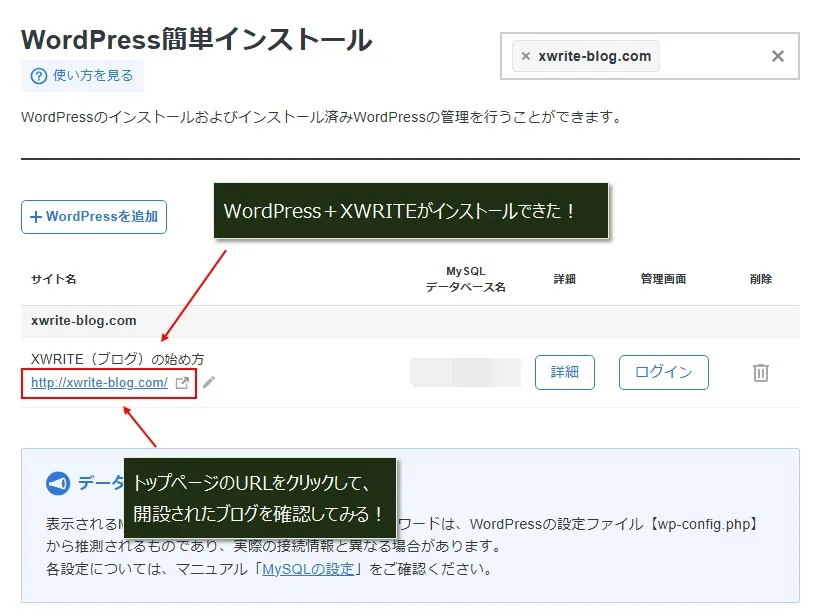Click the 詳細 column header
821x612 pixels.
pyautogui.click(x=564, y=279)
